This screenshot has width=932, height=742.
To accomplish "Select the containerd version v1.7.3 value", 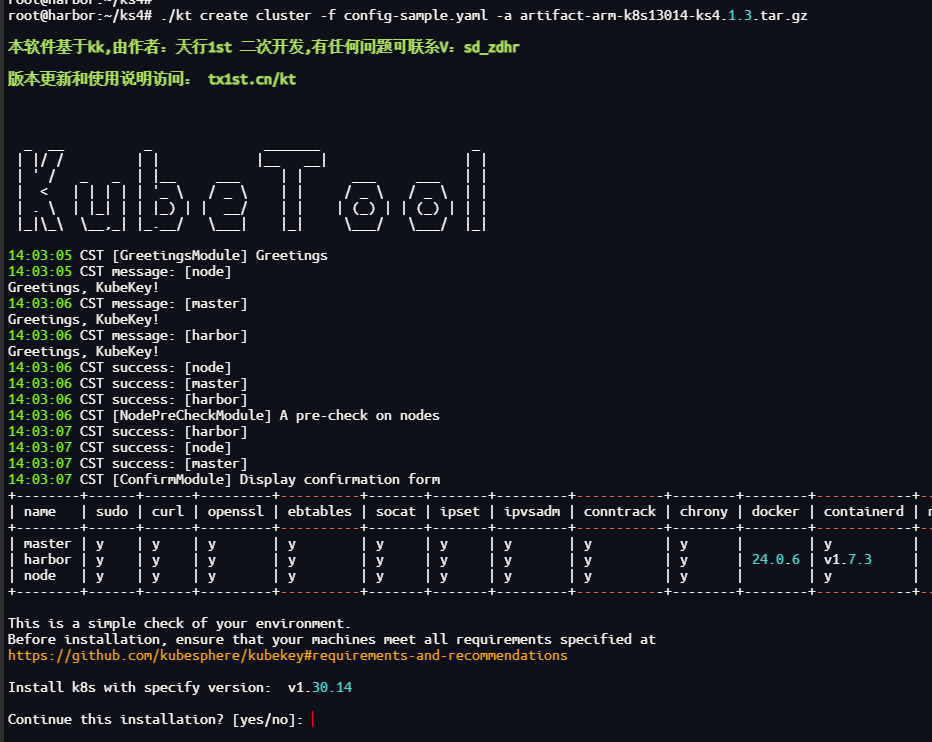I will click(x=848, y=559).
